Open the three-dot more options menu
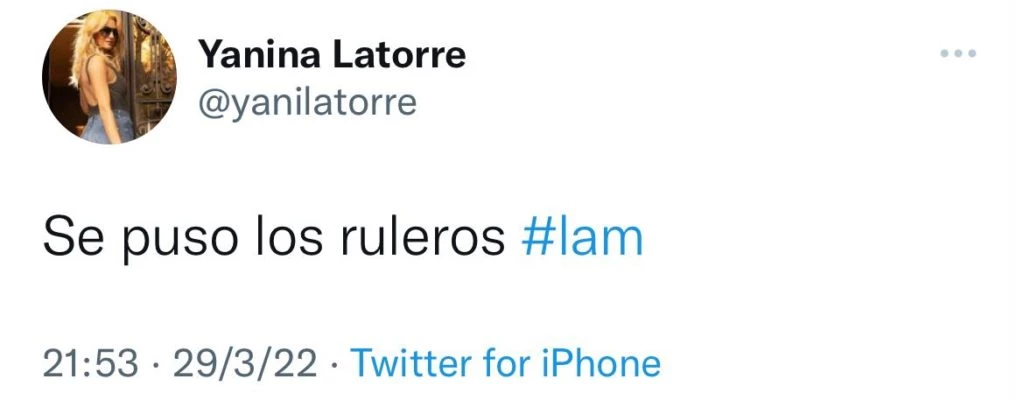 pyautogui.click(x=958, y=54)
